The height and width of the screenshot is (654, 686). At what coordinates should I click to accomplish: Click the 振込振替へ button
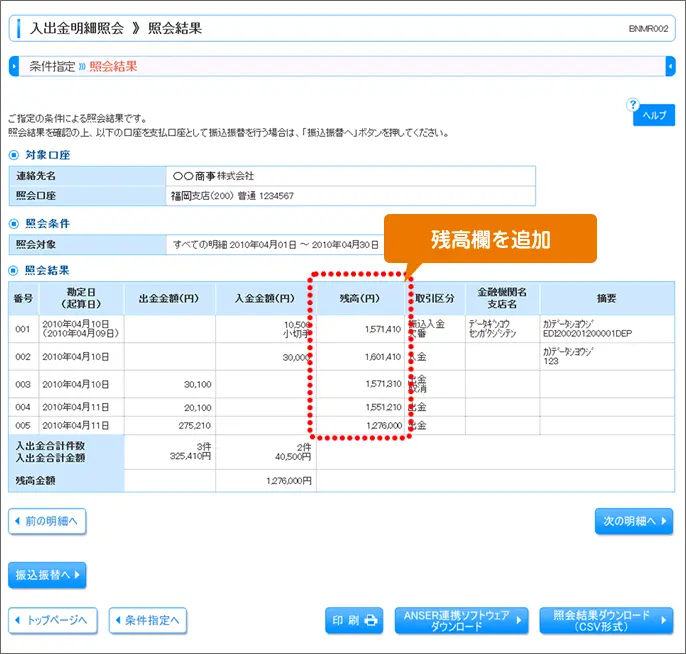pos(47,575)
